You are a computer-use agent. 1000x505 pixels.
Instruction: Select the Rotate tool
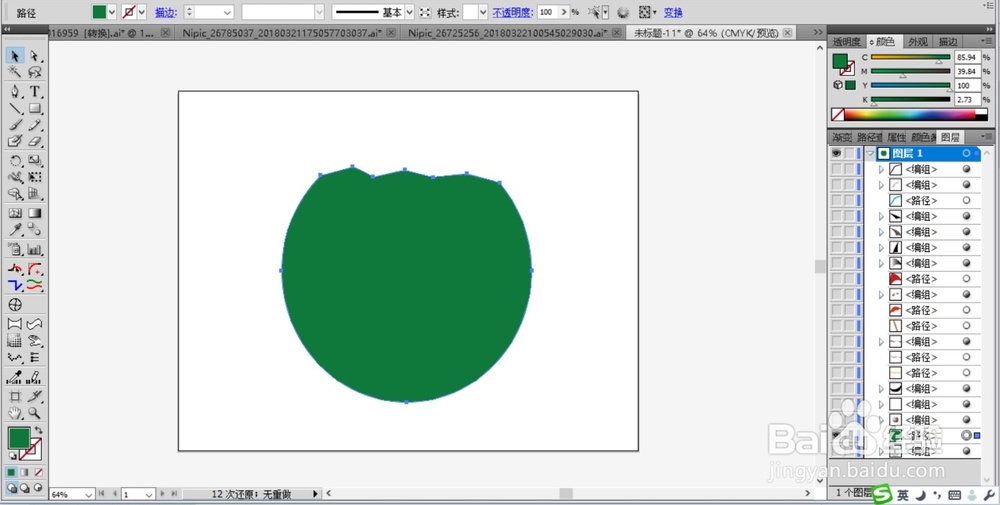click(x=15, y=161)
